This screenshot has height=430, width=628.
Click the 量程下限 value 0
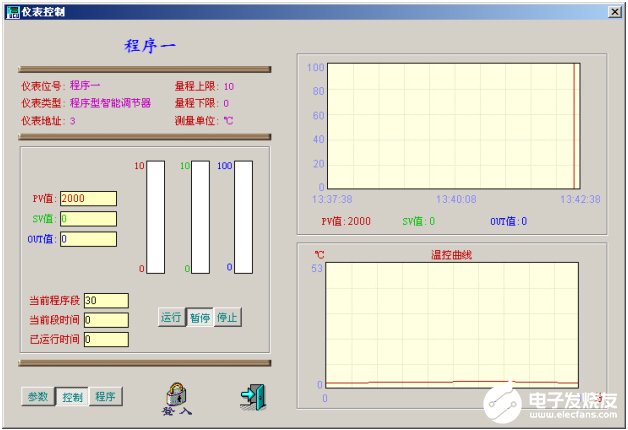[226, 103]
